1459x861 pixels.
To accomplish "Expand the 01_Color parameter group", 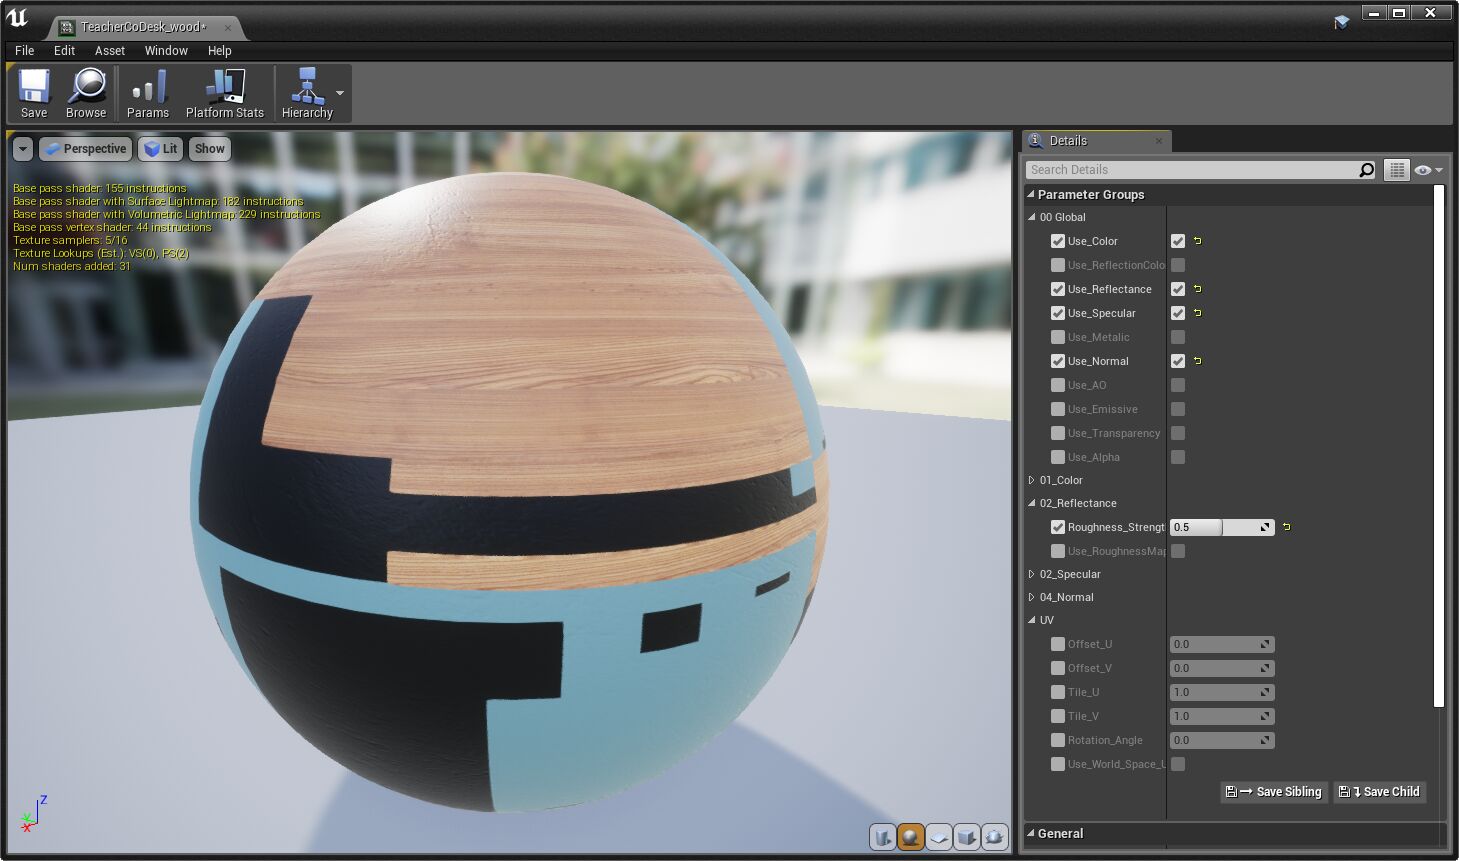I will (1032, 480).
